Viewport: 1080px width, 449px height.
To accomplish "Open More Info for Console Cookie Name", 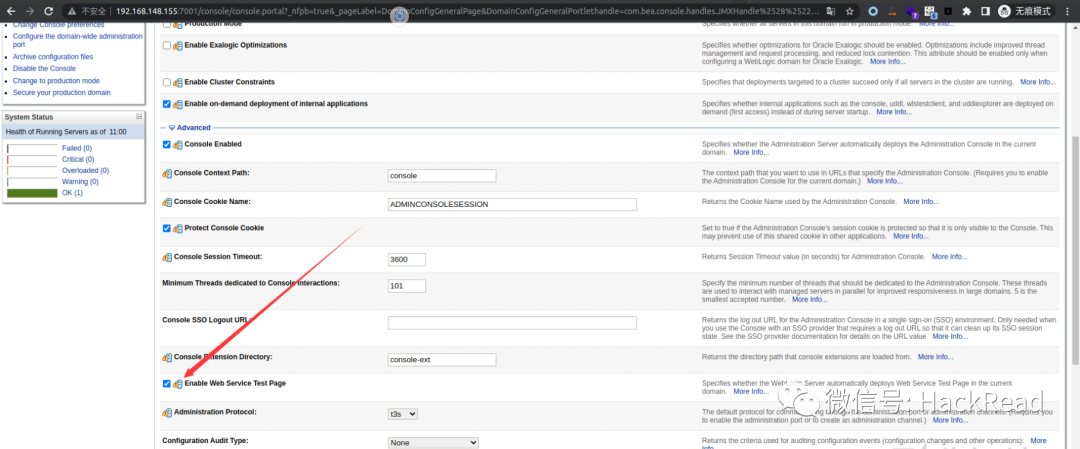I will click(x=921, y=202).
